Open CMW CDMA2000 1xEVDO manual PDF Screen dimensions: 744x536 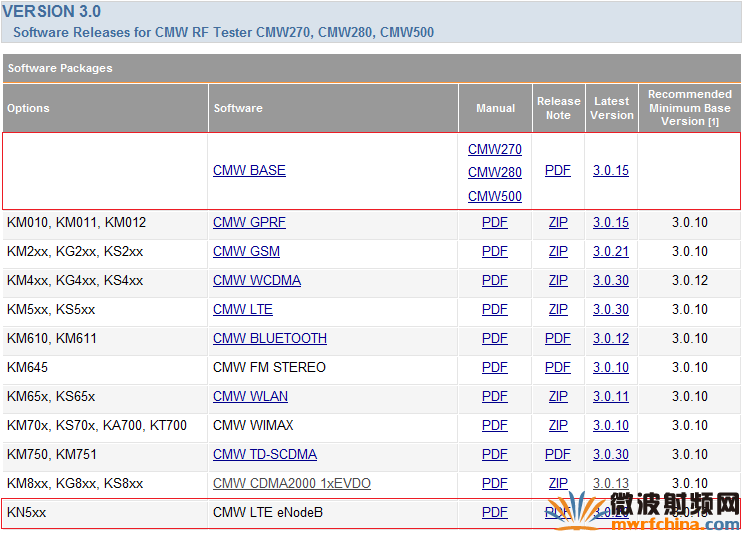tap(494, 483)
